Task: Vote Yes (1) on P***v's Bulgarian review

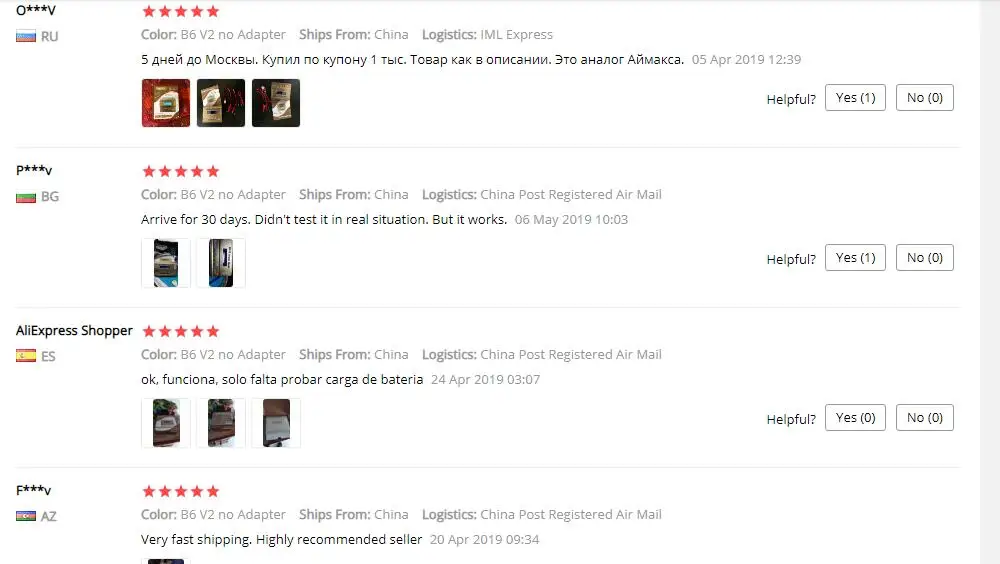Action: tap(855, 258)
